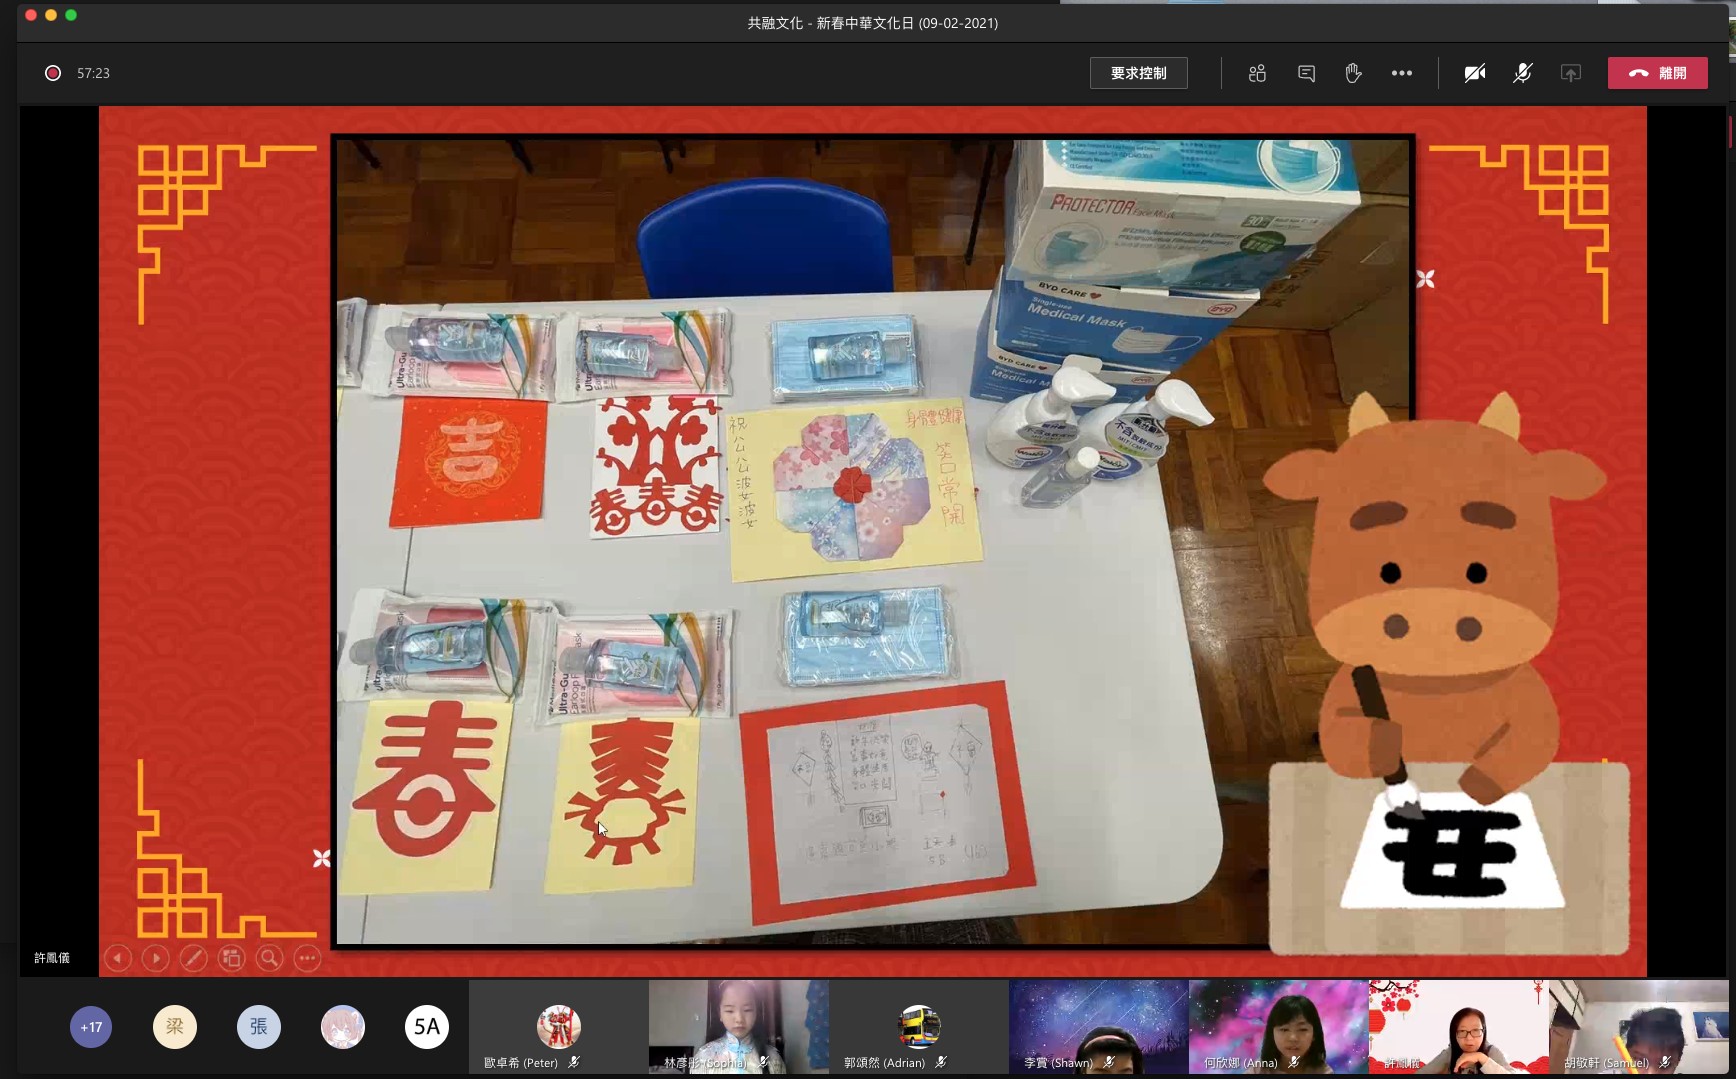The width and height of the screenshot is (1736, 1079).
Task: Click the 要求控制 request control button
Action: pyautogui.click(x=1138, y=73)
